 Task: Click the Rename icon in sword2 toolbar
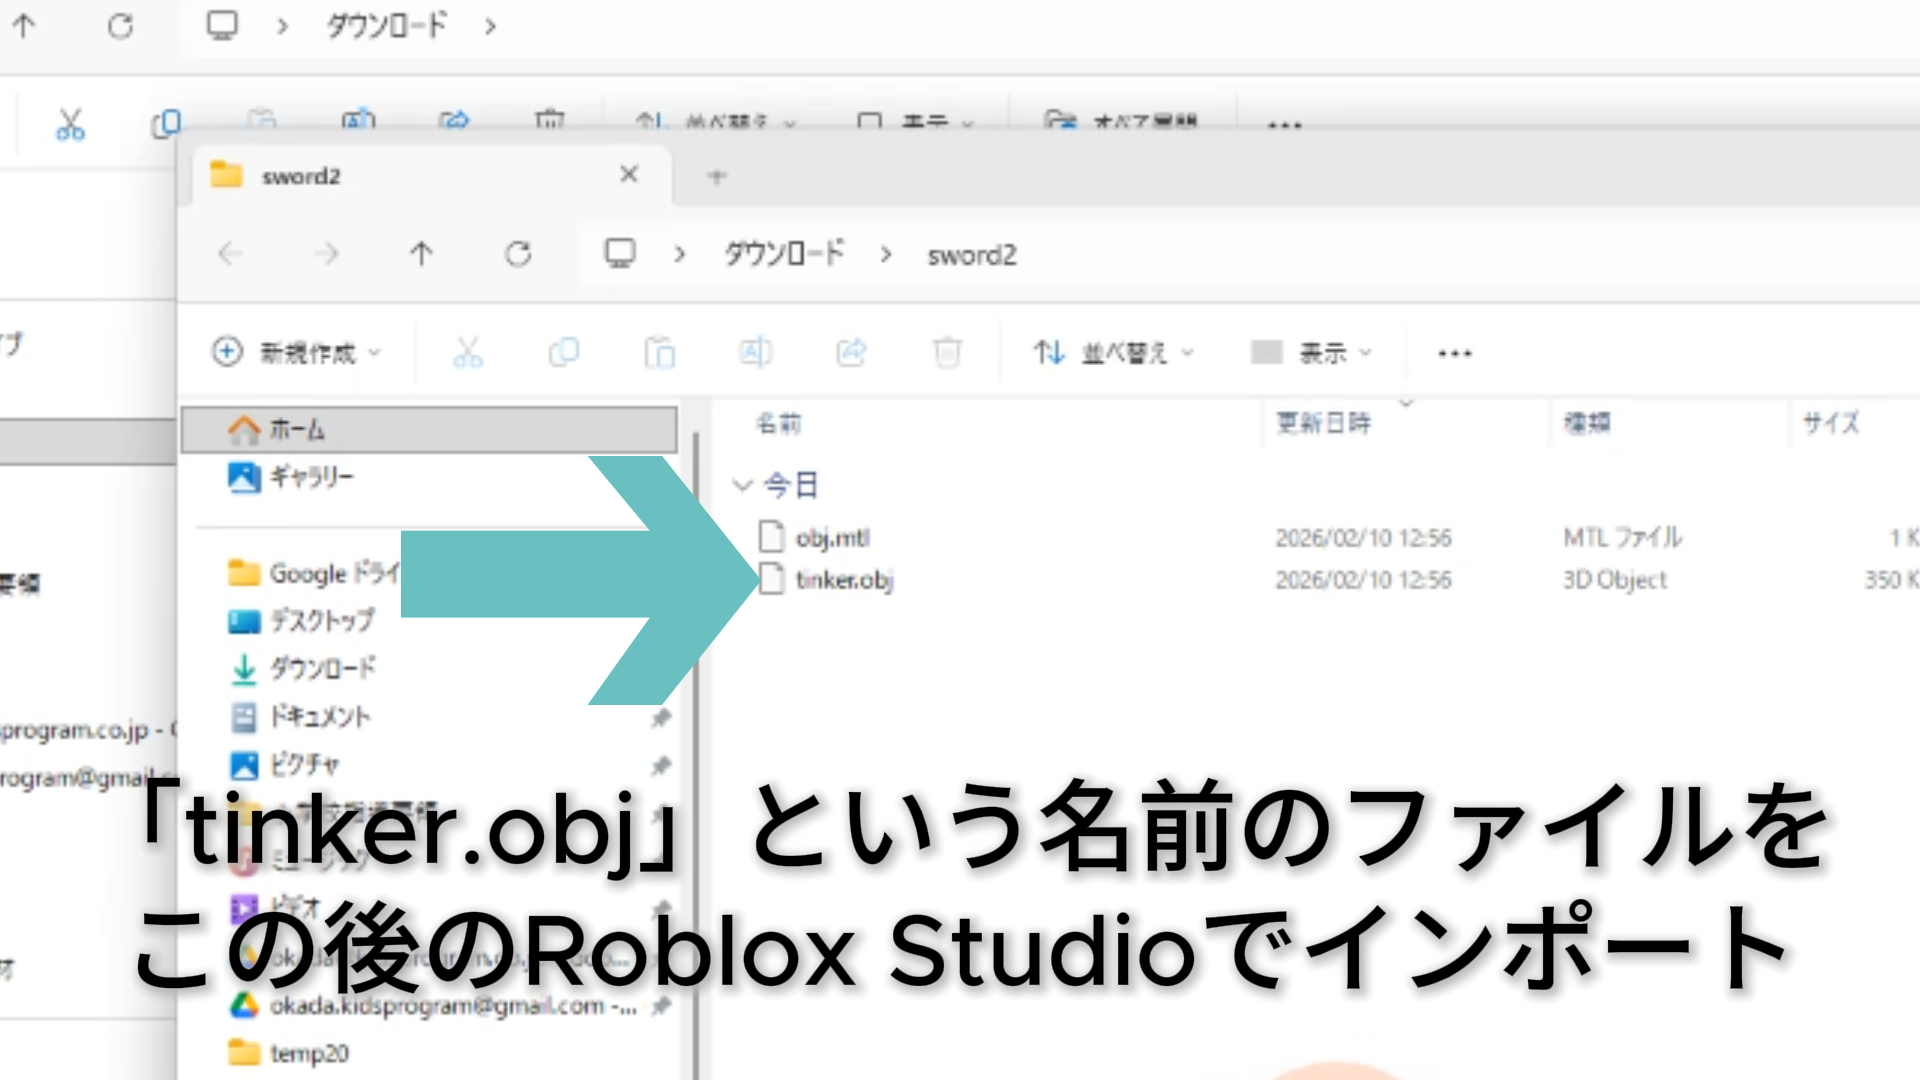pos(755,352)
